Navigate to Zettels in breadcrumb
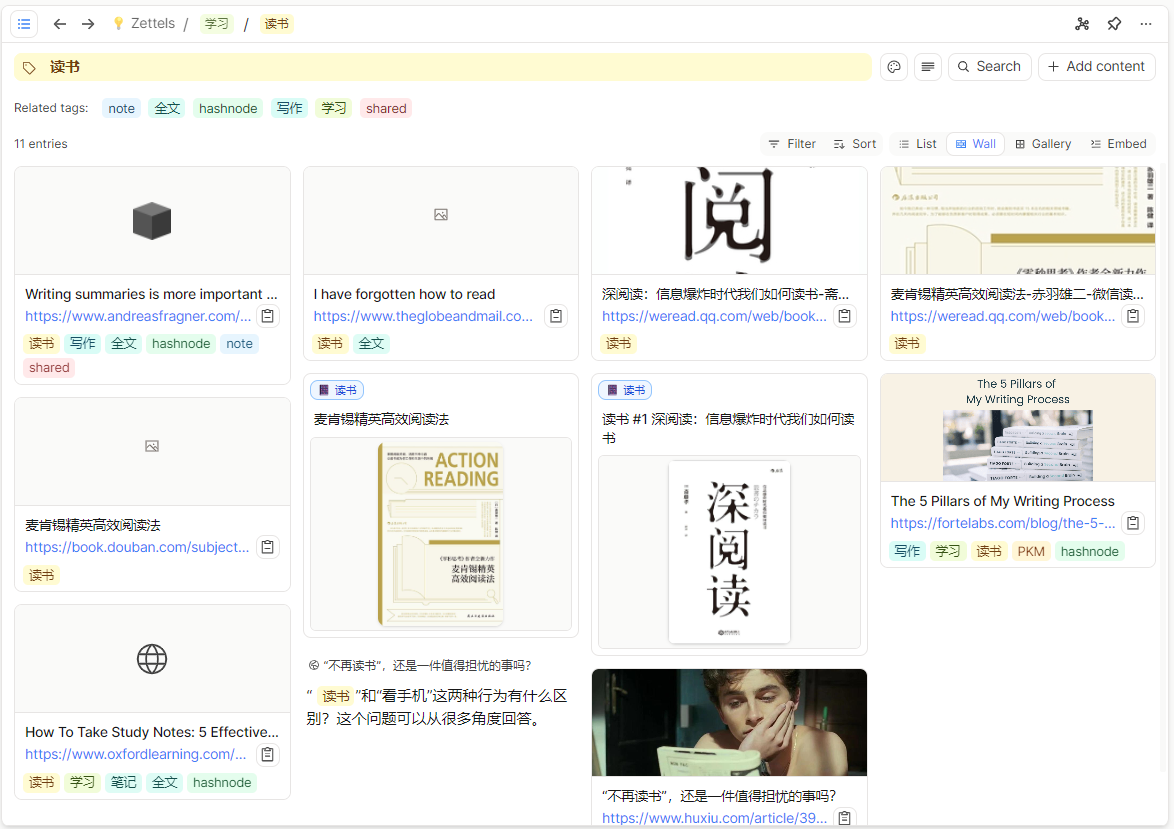1174x829 pixels. tap(152, 24)
